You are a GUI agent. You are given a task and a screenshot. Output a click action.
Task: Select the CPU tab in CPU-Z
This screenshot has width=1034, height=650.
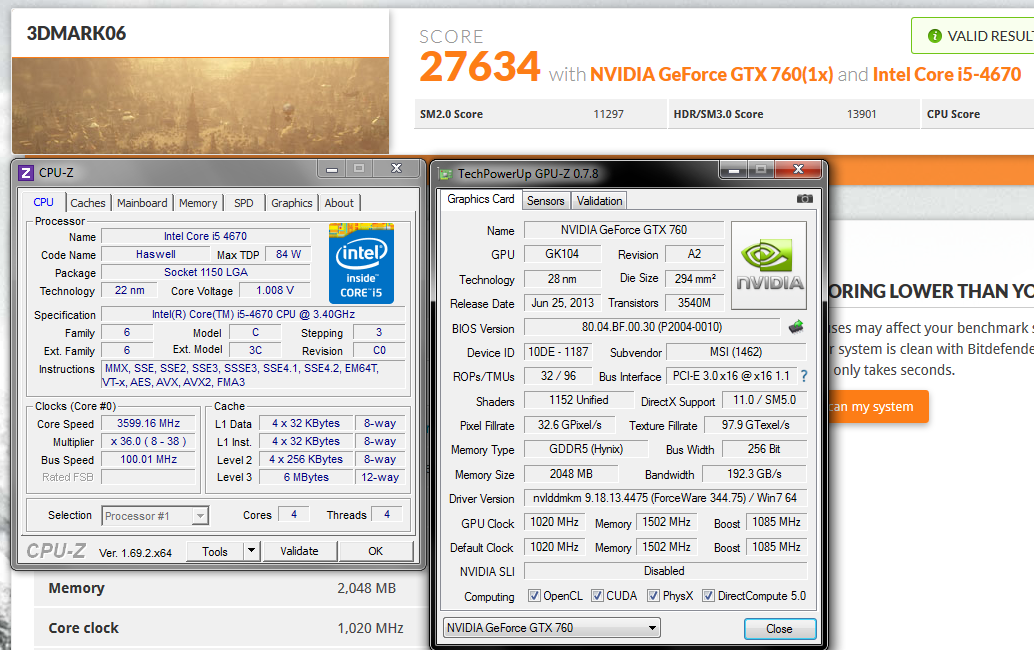point(44,202)
